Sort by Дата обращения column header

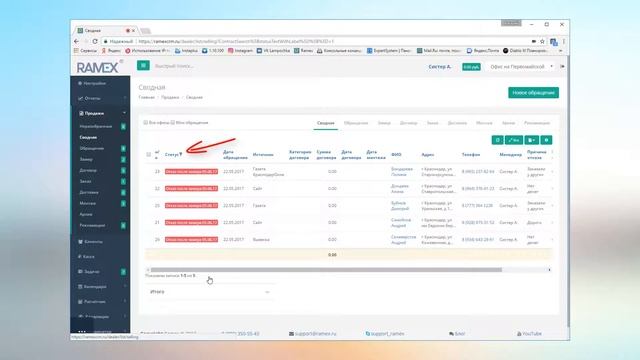click(235, 155)
